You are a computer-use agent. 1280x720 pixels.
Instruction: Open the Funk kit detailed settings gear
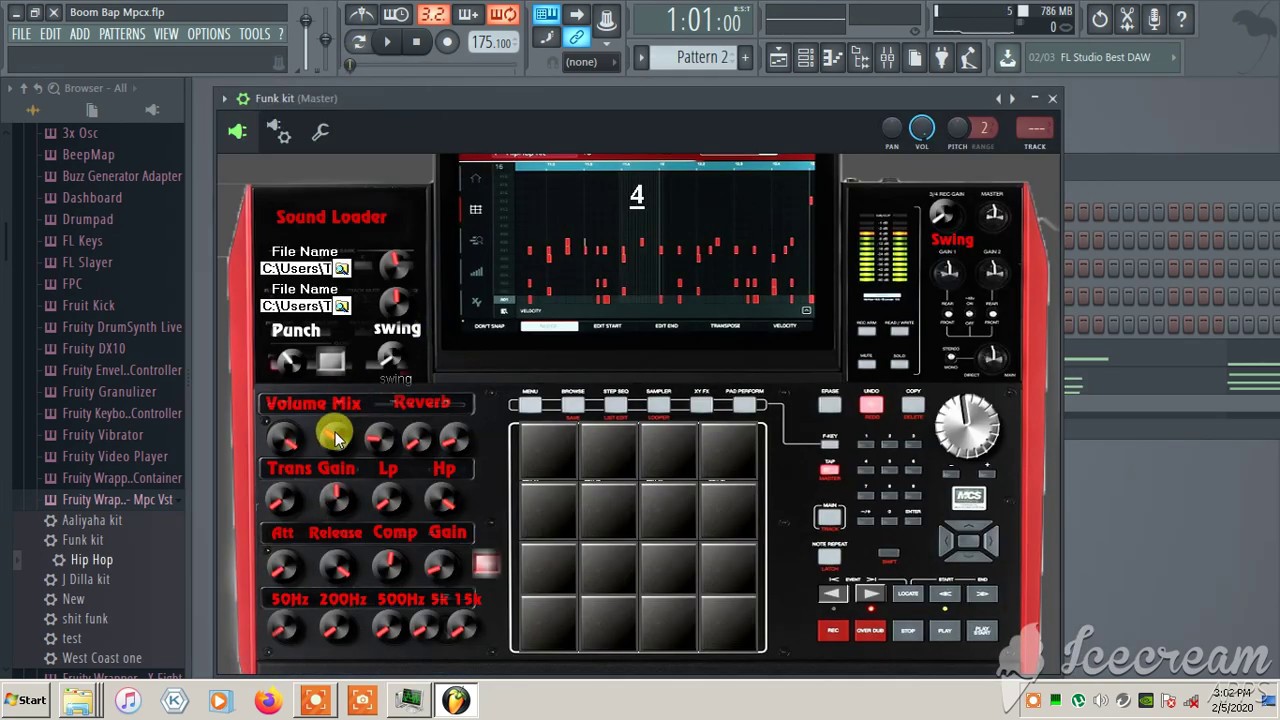pyautogui.click(x=279, y=131)
